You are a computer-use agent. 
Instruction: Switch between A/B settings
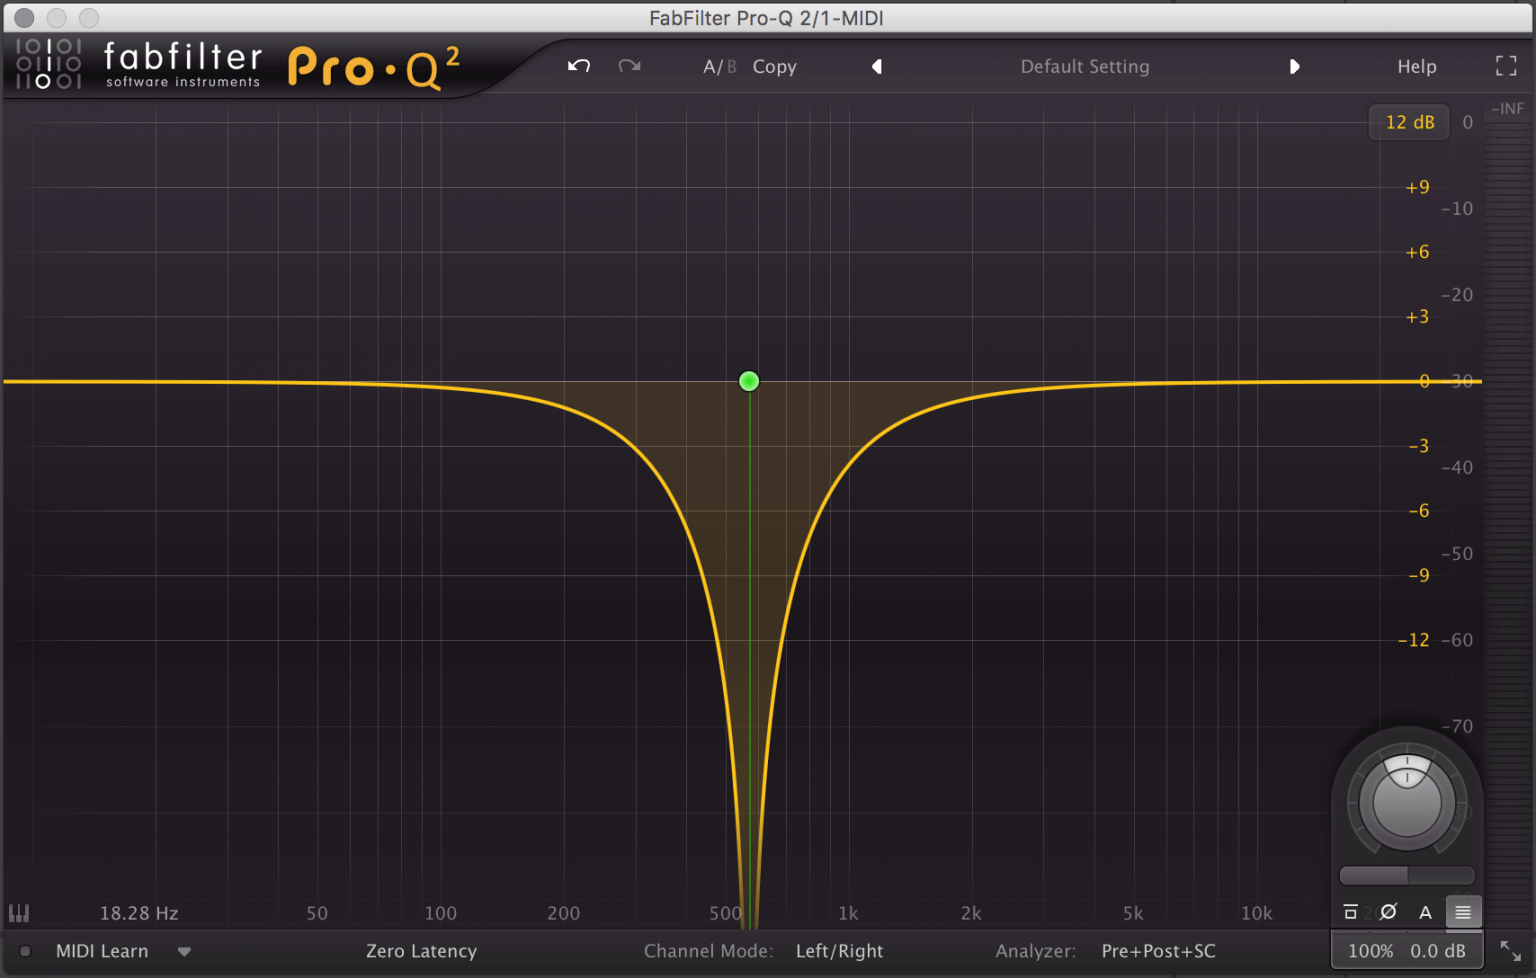pyautogui.click(x=719, y=66)
